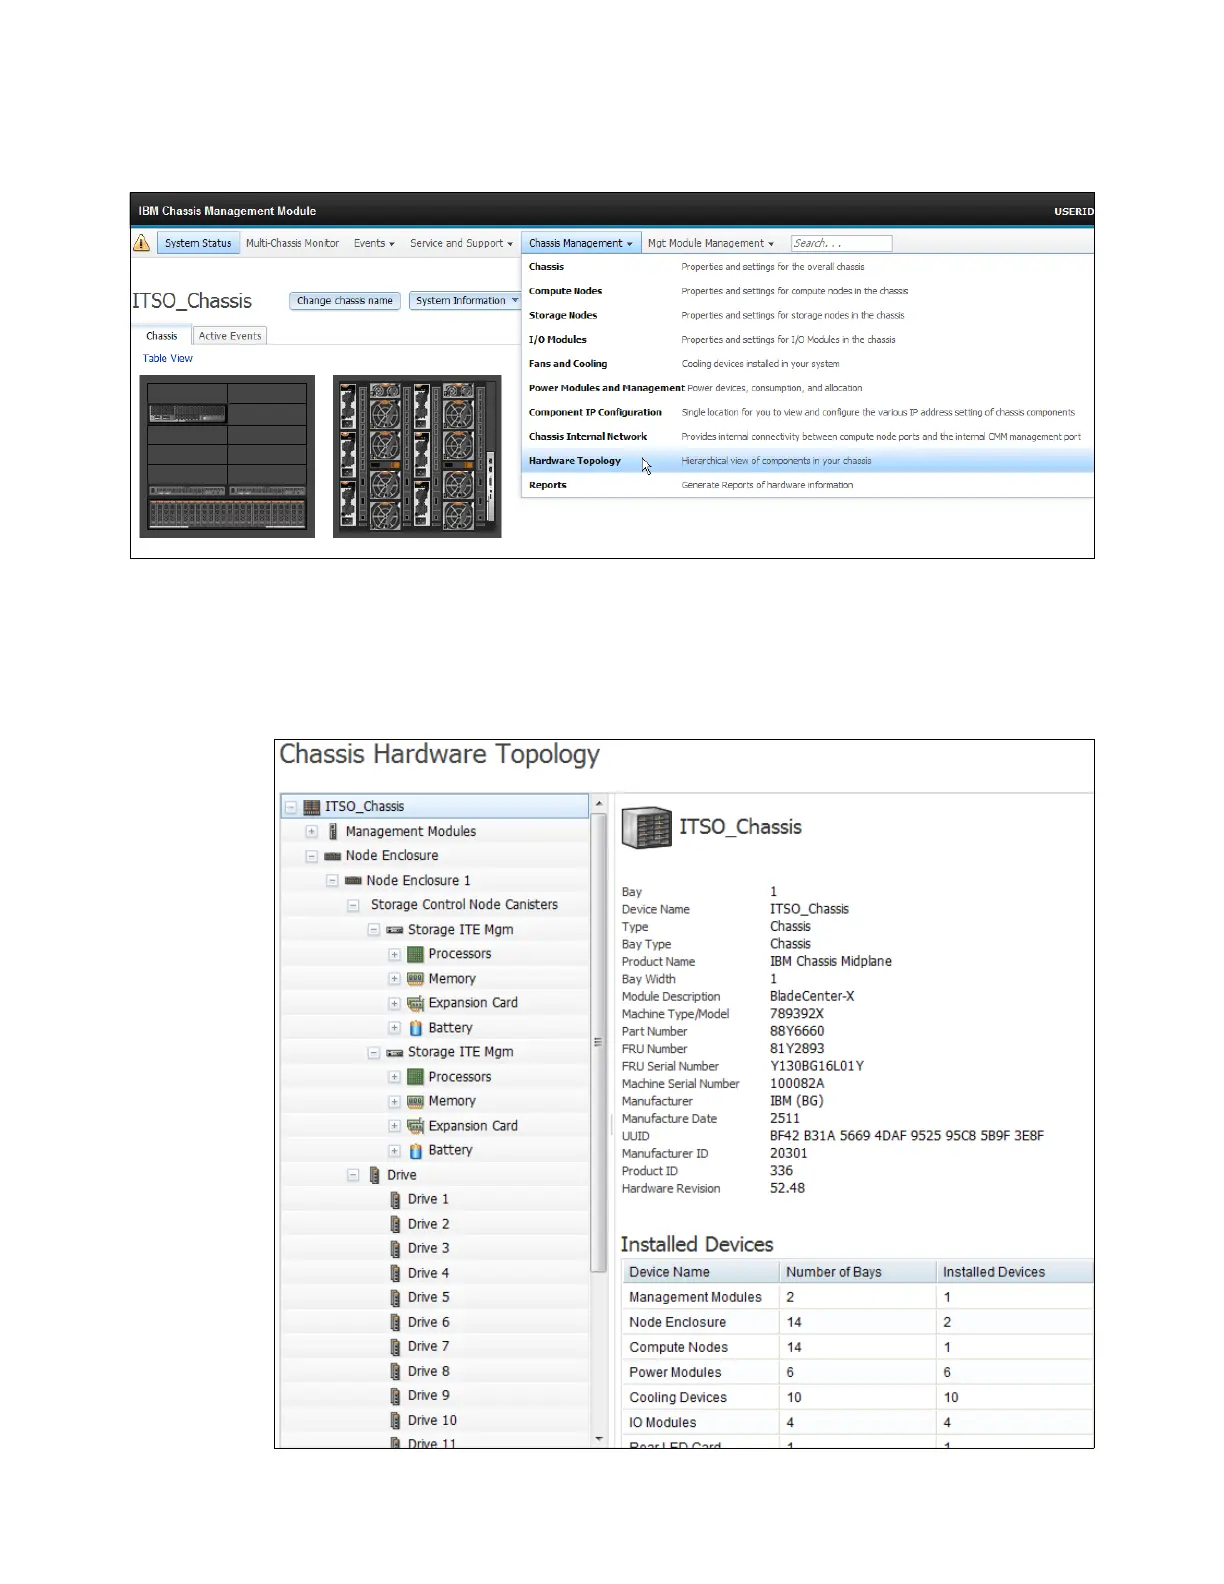The width and height of the screenshot is (1224, 1584).
Task: Choose Storage Nodes from the Chassis Management menu
Action: (807, 315)
